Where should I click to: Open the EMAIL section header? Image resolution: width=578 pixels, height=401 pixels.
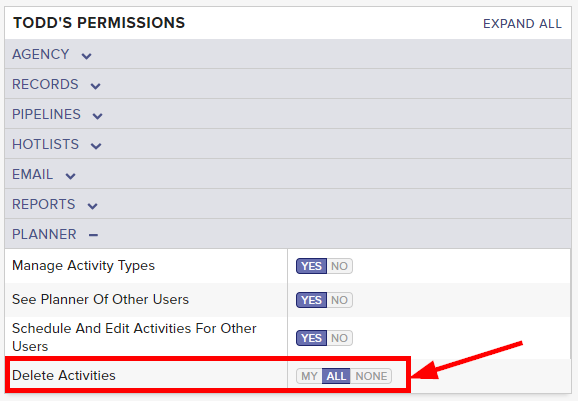click(288, 174)
